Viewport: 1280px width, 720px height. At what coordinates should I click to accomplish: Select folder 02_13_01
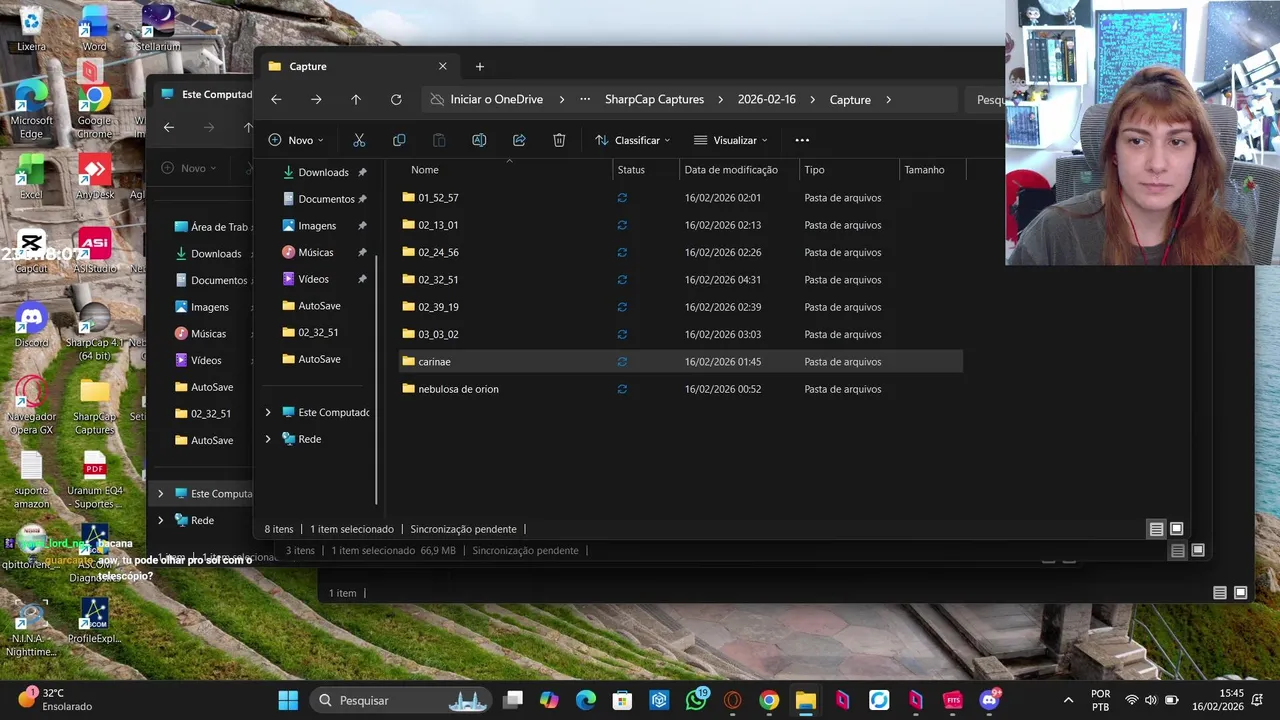click(680, 225)
